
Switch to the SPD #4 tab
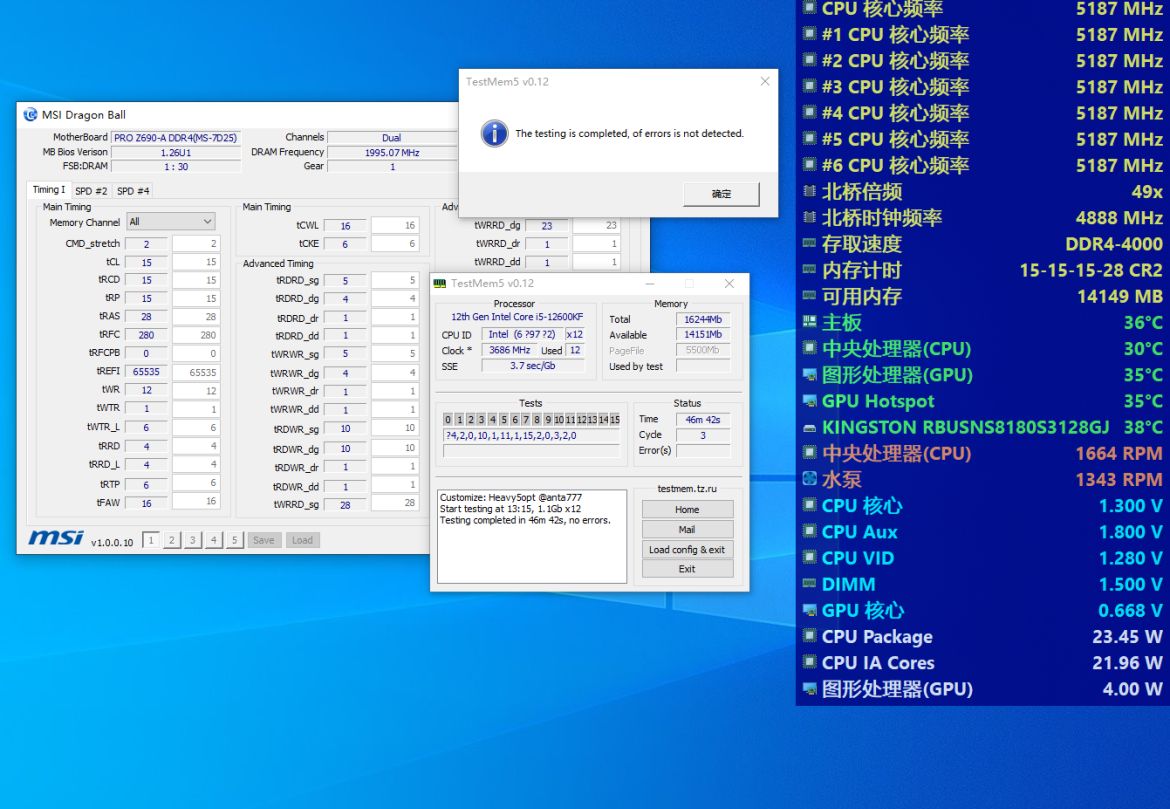133,191
